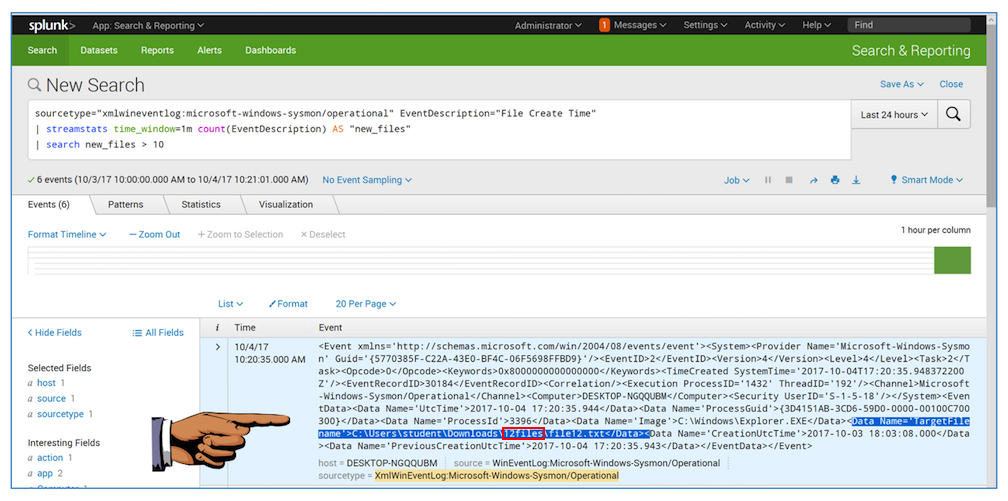Image resolution: width=1008 pixels, height=501 pixels.
Task: Click event timestamp 10/4/17 10:20:35.000 AM
Action: click(269, 353)
